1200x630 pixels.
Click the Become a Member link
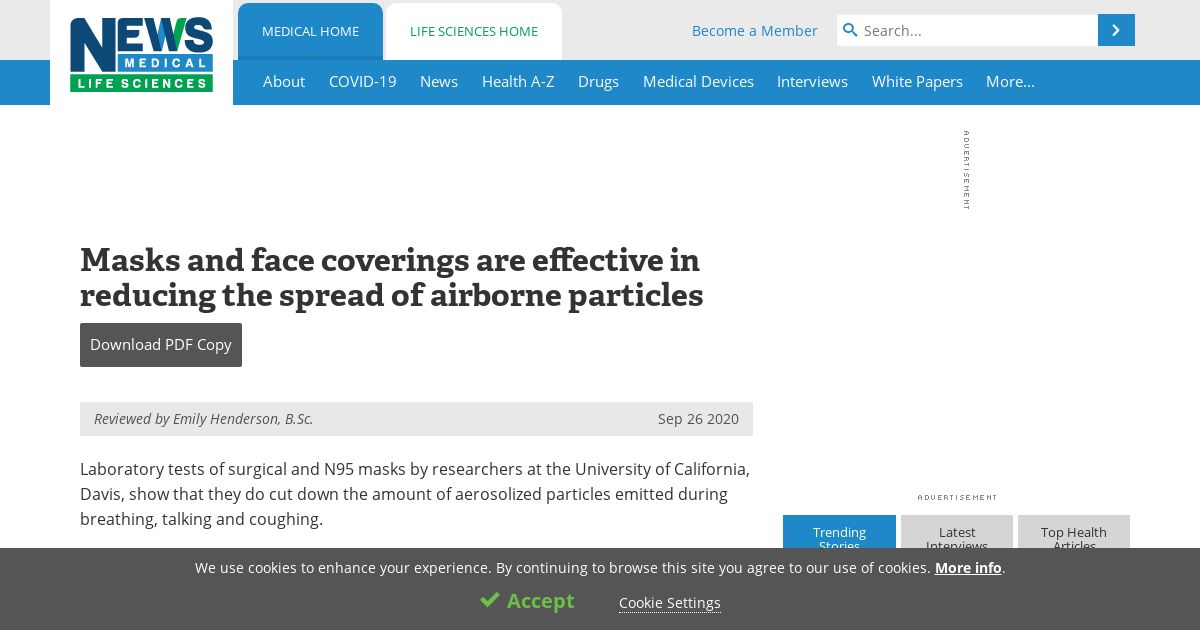754,31
